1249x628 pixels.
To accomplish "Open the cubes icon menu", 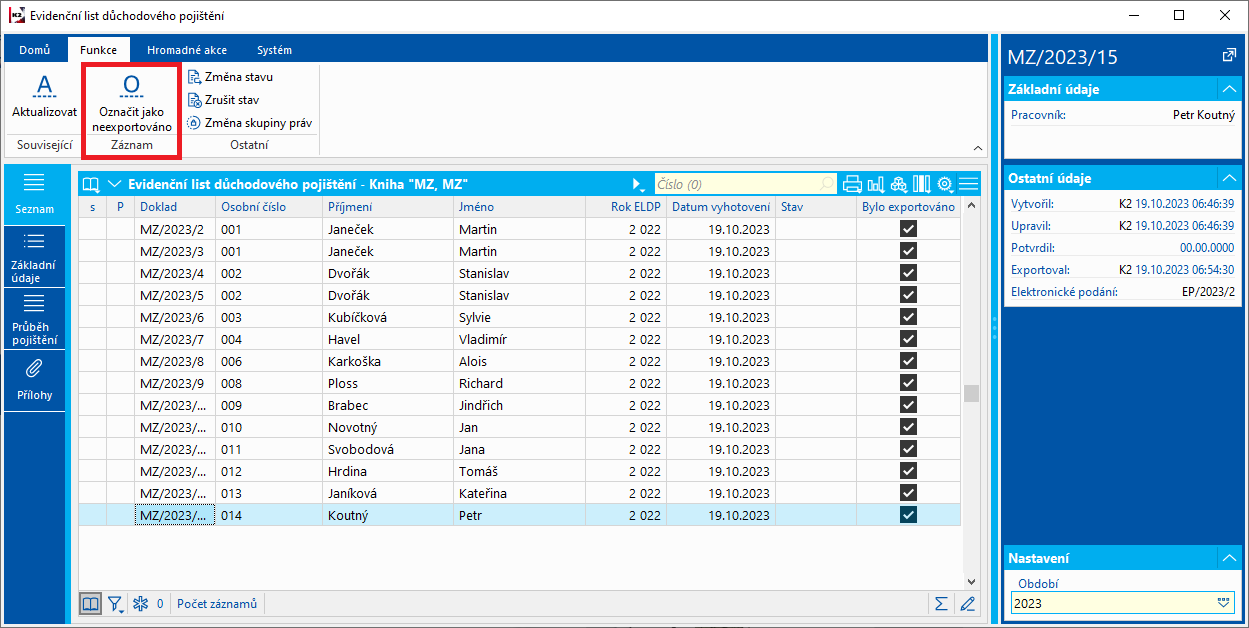I will coord(899,184).
